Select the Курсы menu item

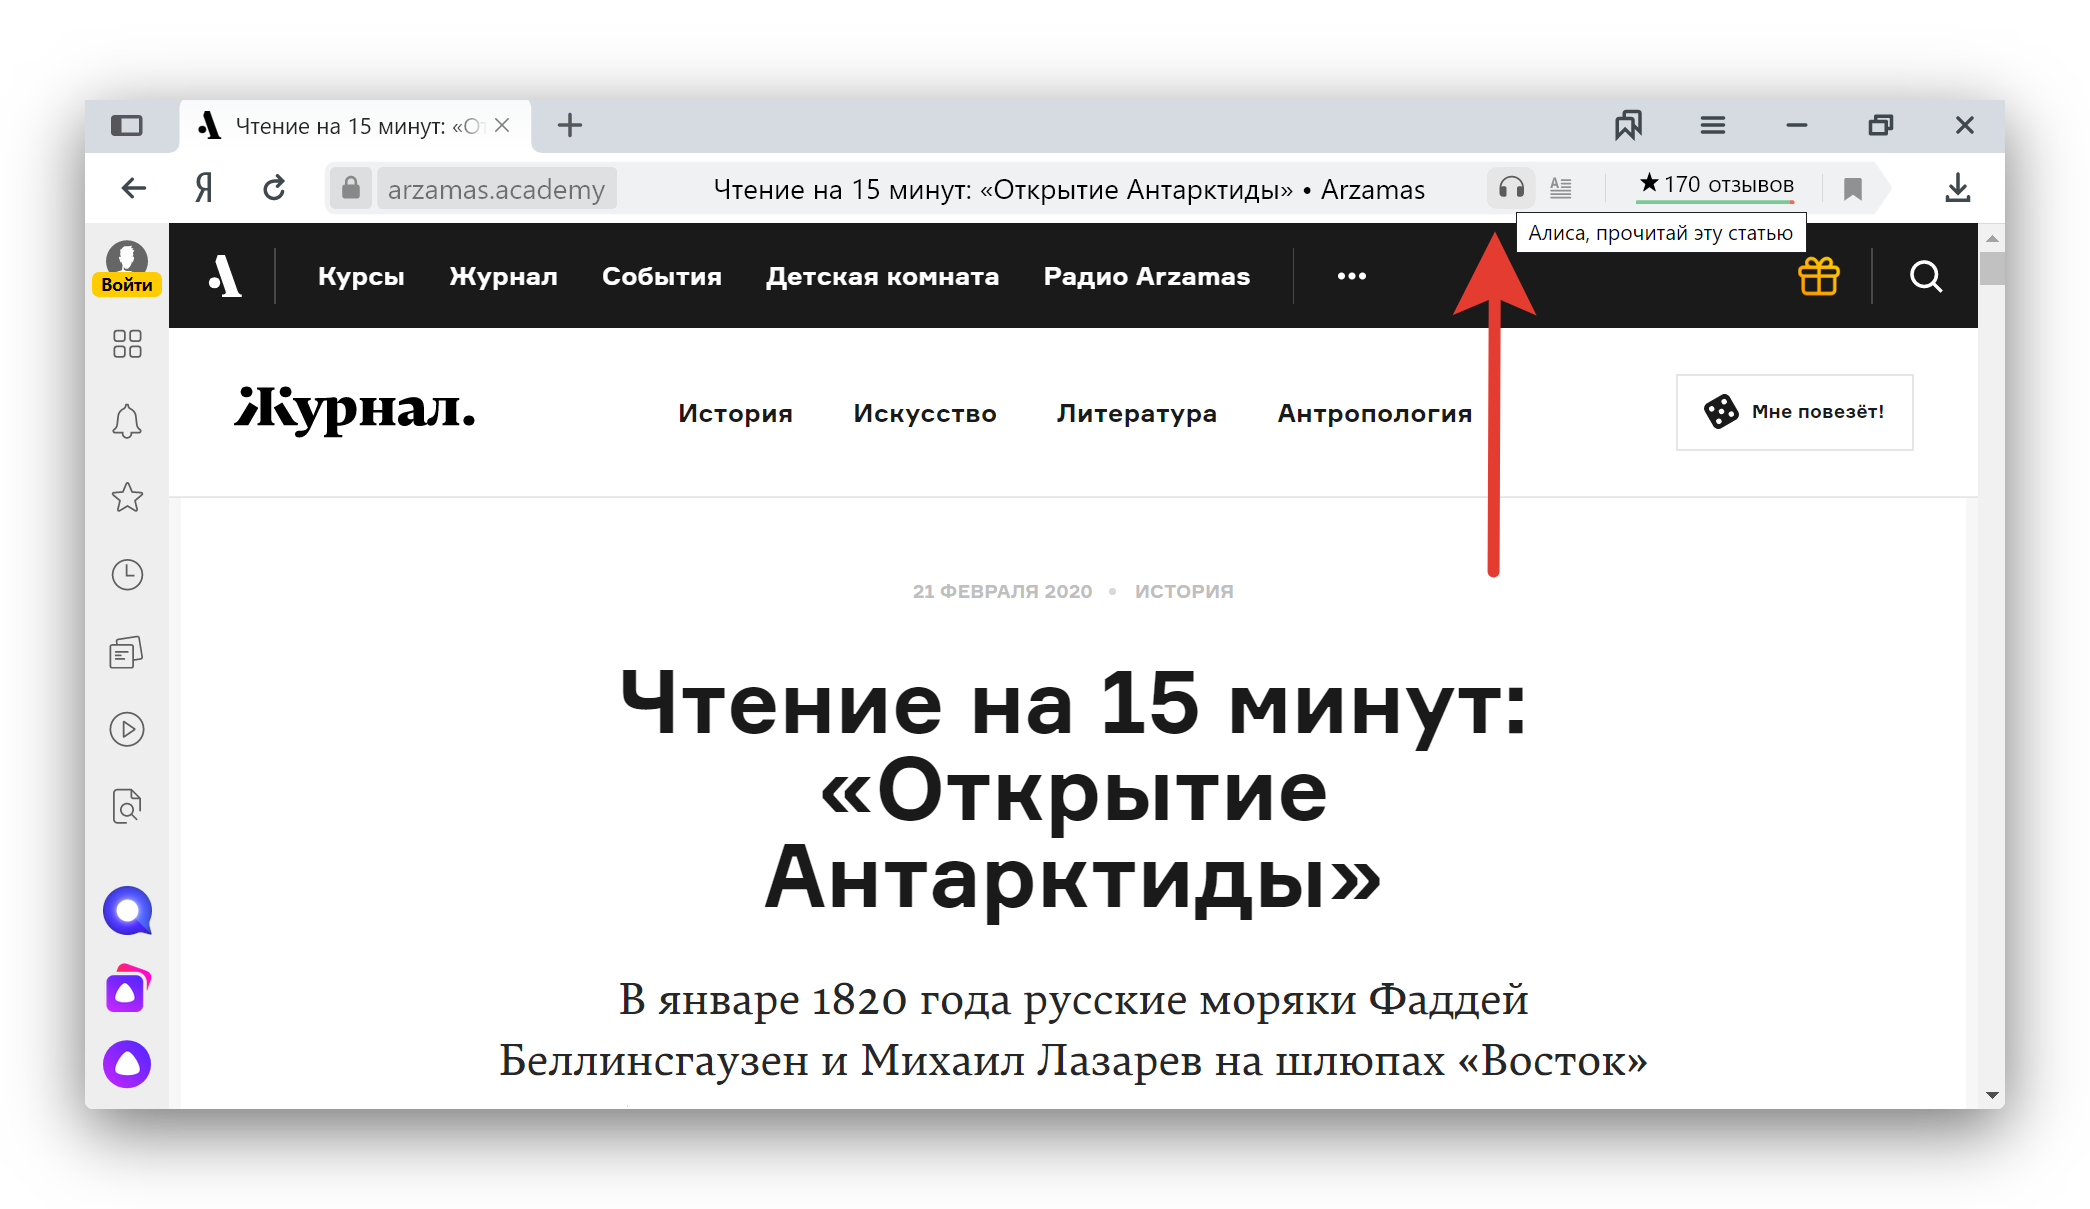361,276
